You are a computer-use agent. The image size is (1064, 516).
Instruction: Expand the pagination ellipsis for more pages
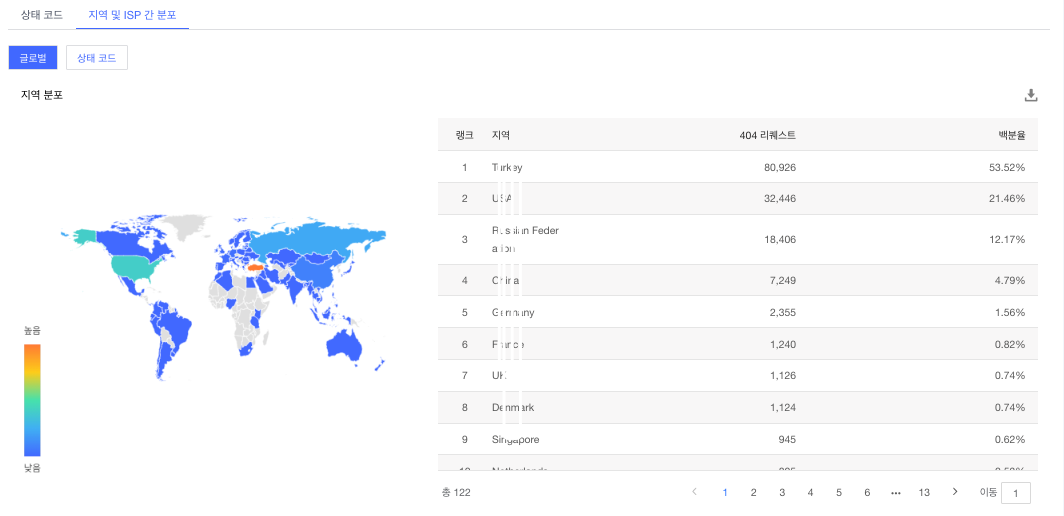(896, 493)
